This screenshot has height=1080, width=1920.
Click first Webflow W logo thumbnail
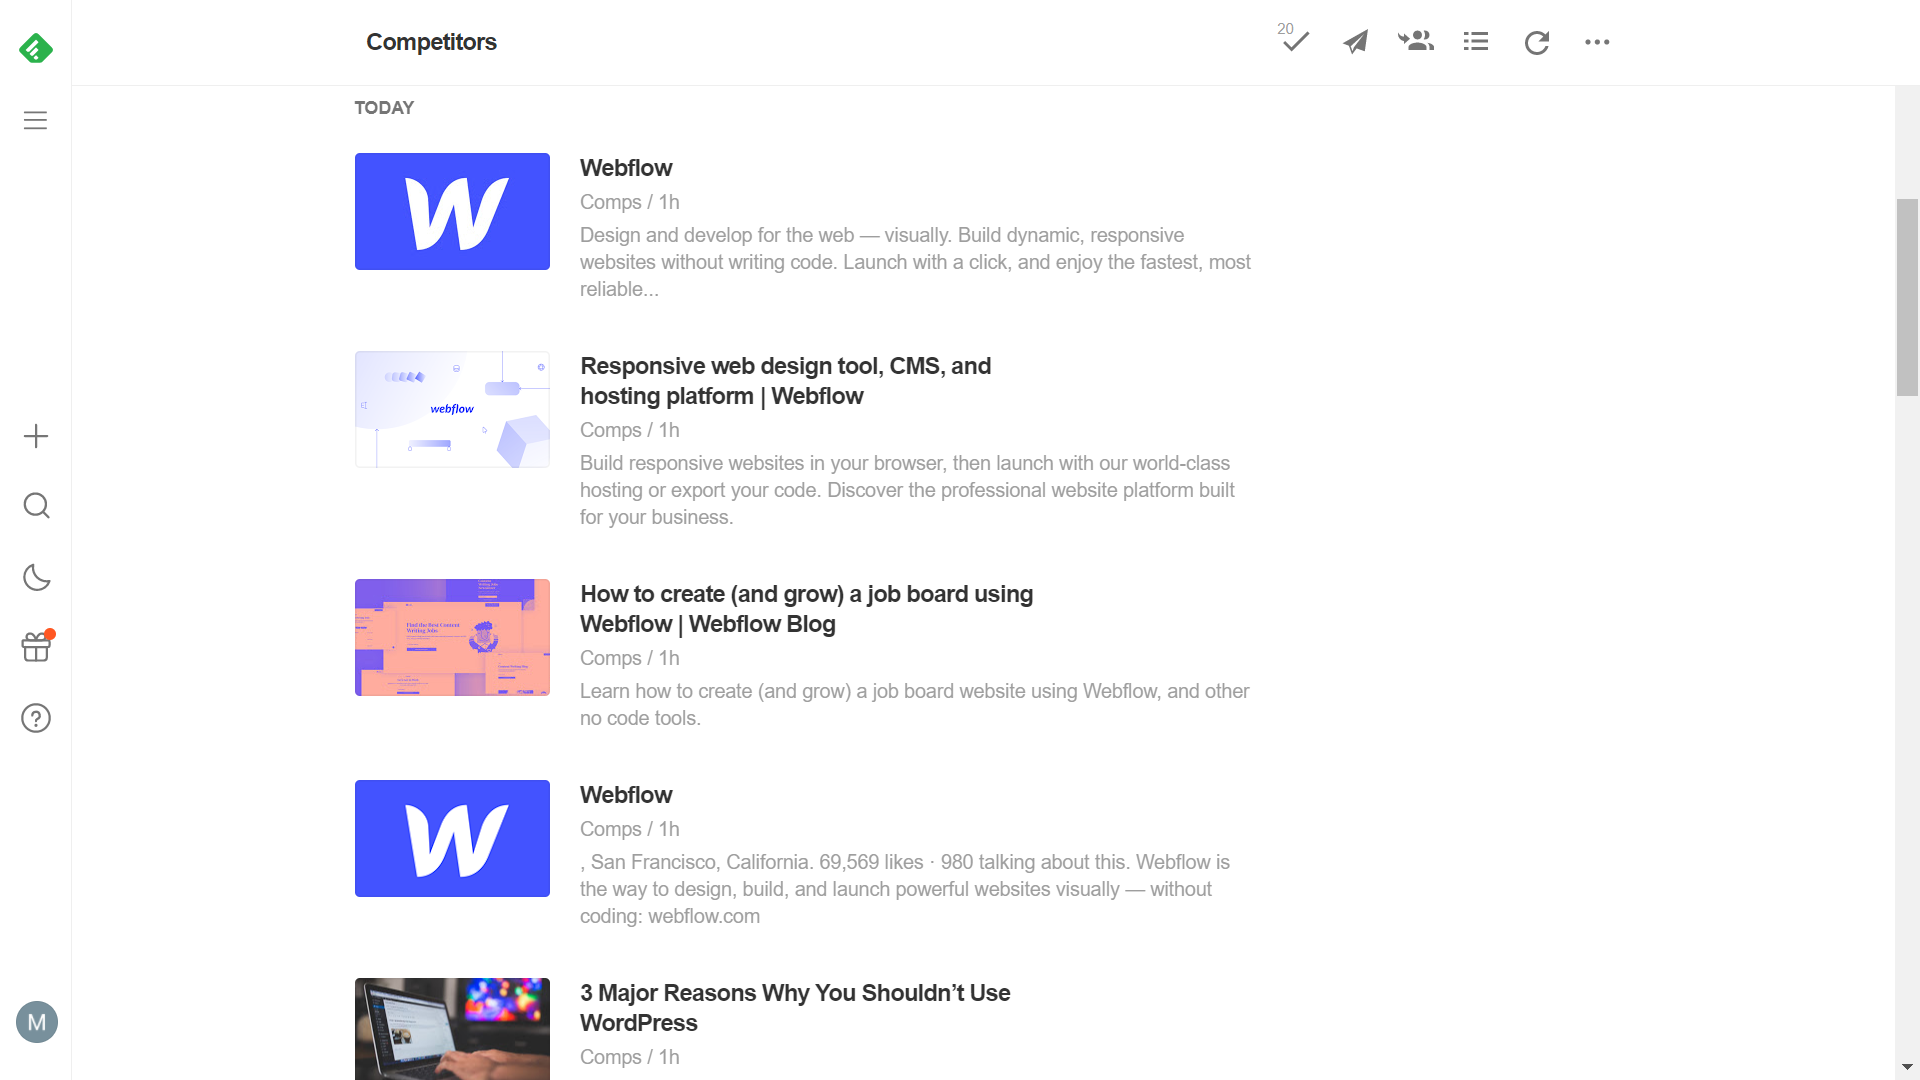[452, 211]
